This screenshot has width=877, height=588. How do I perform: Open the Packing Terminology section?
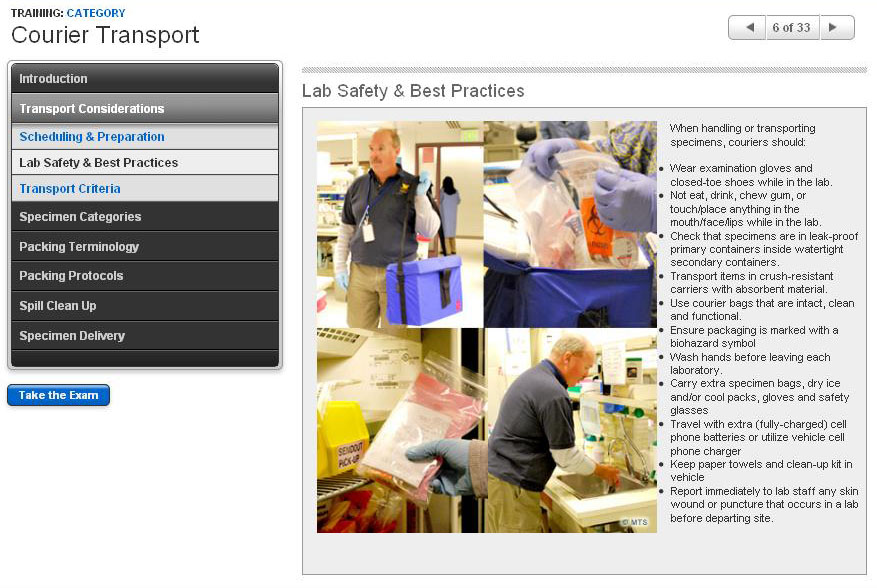(x=144, y=247)
